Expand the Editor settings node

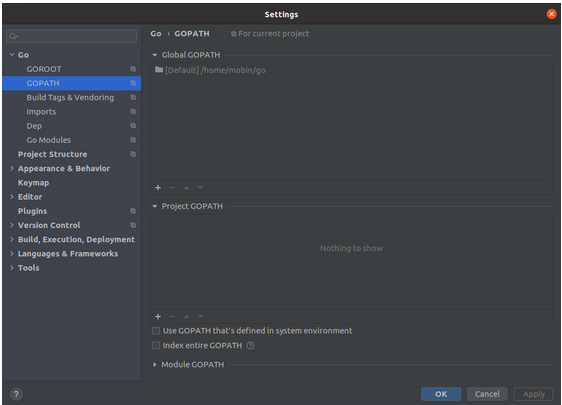click(x=12, y=197)
